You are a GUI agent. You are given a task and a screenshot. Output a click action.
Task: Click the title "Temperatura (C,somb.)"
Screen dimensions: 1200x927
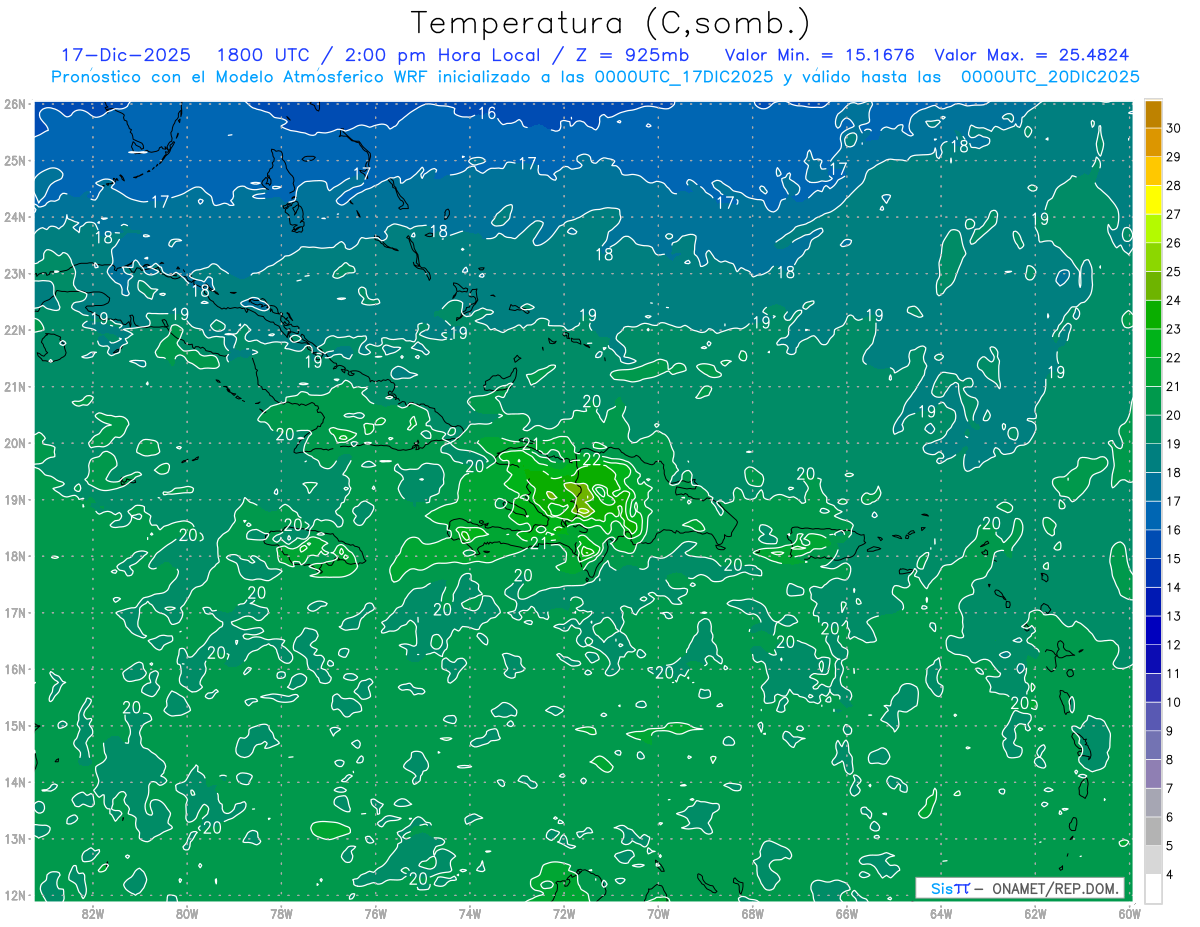pos(611,23)
